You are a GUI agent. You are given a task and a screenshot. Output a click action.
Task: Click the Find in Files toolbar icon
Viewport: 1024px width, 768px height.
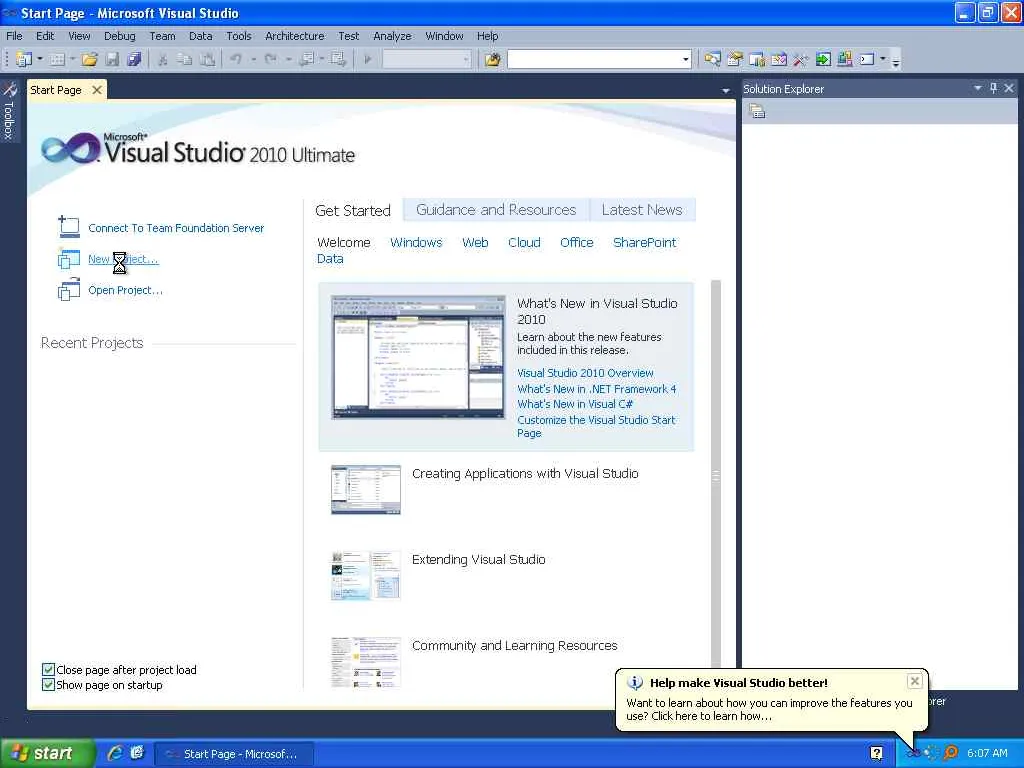(492, 59)
